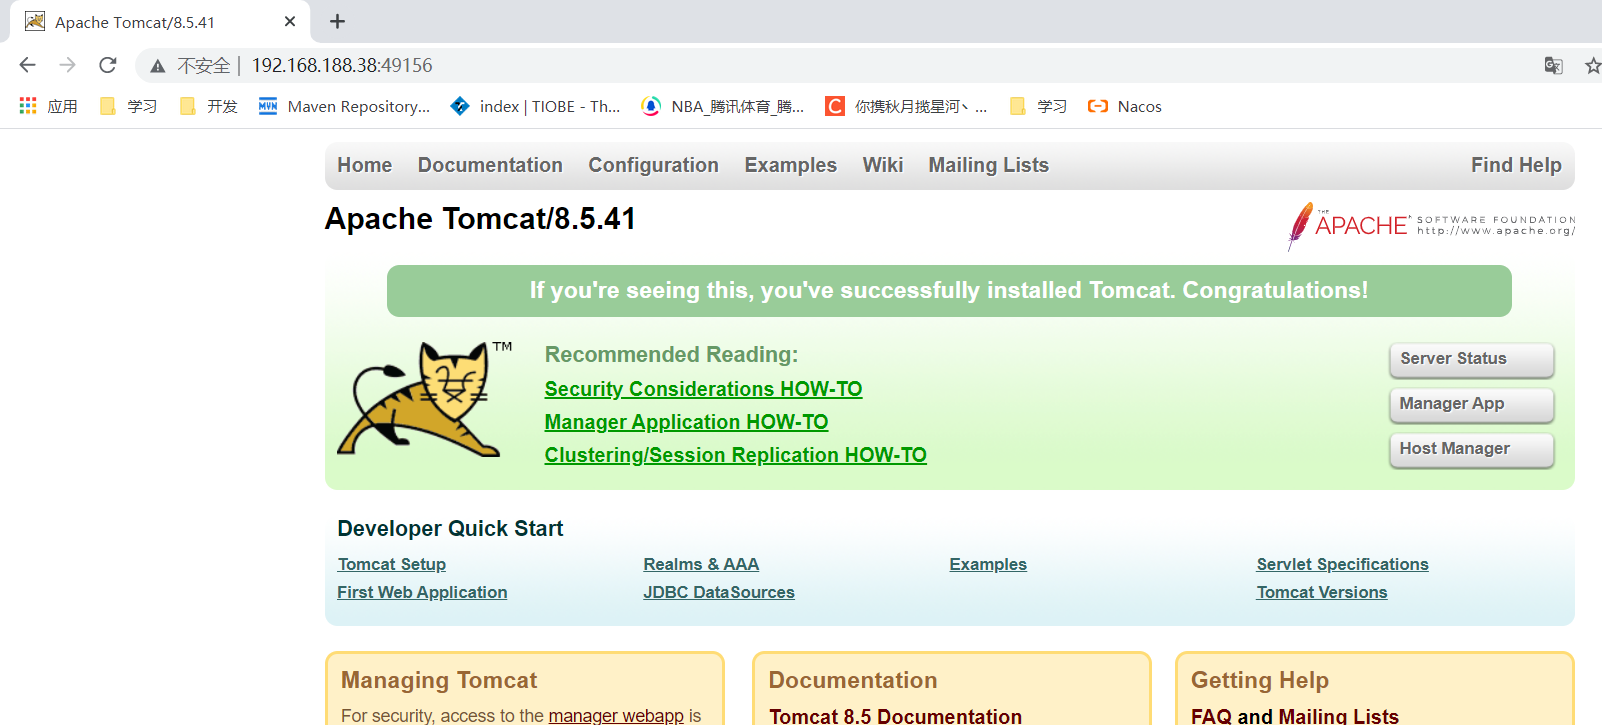The width and height of the screenshot is (1602, 725).
Task: Open the NBA 腾讯体育 bookmark
Action: 723,106
